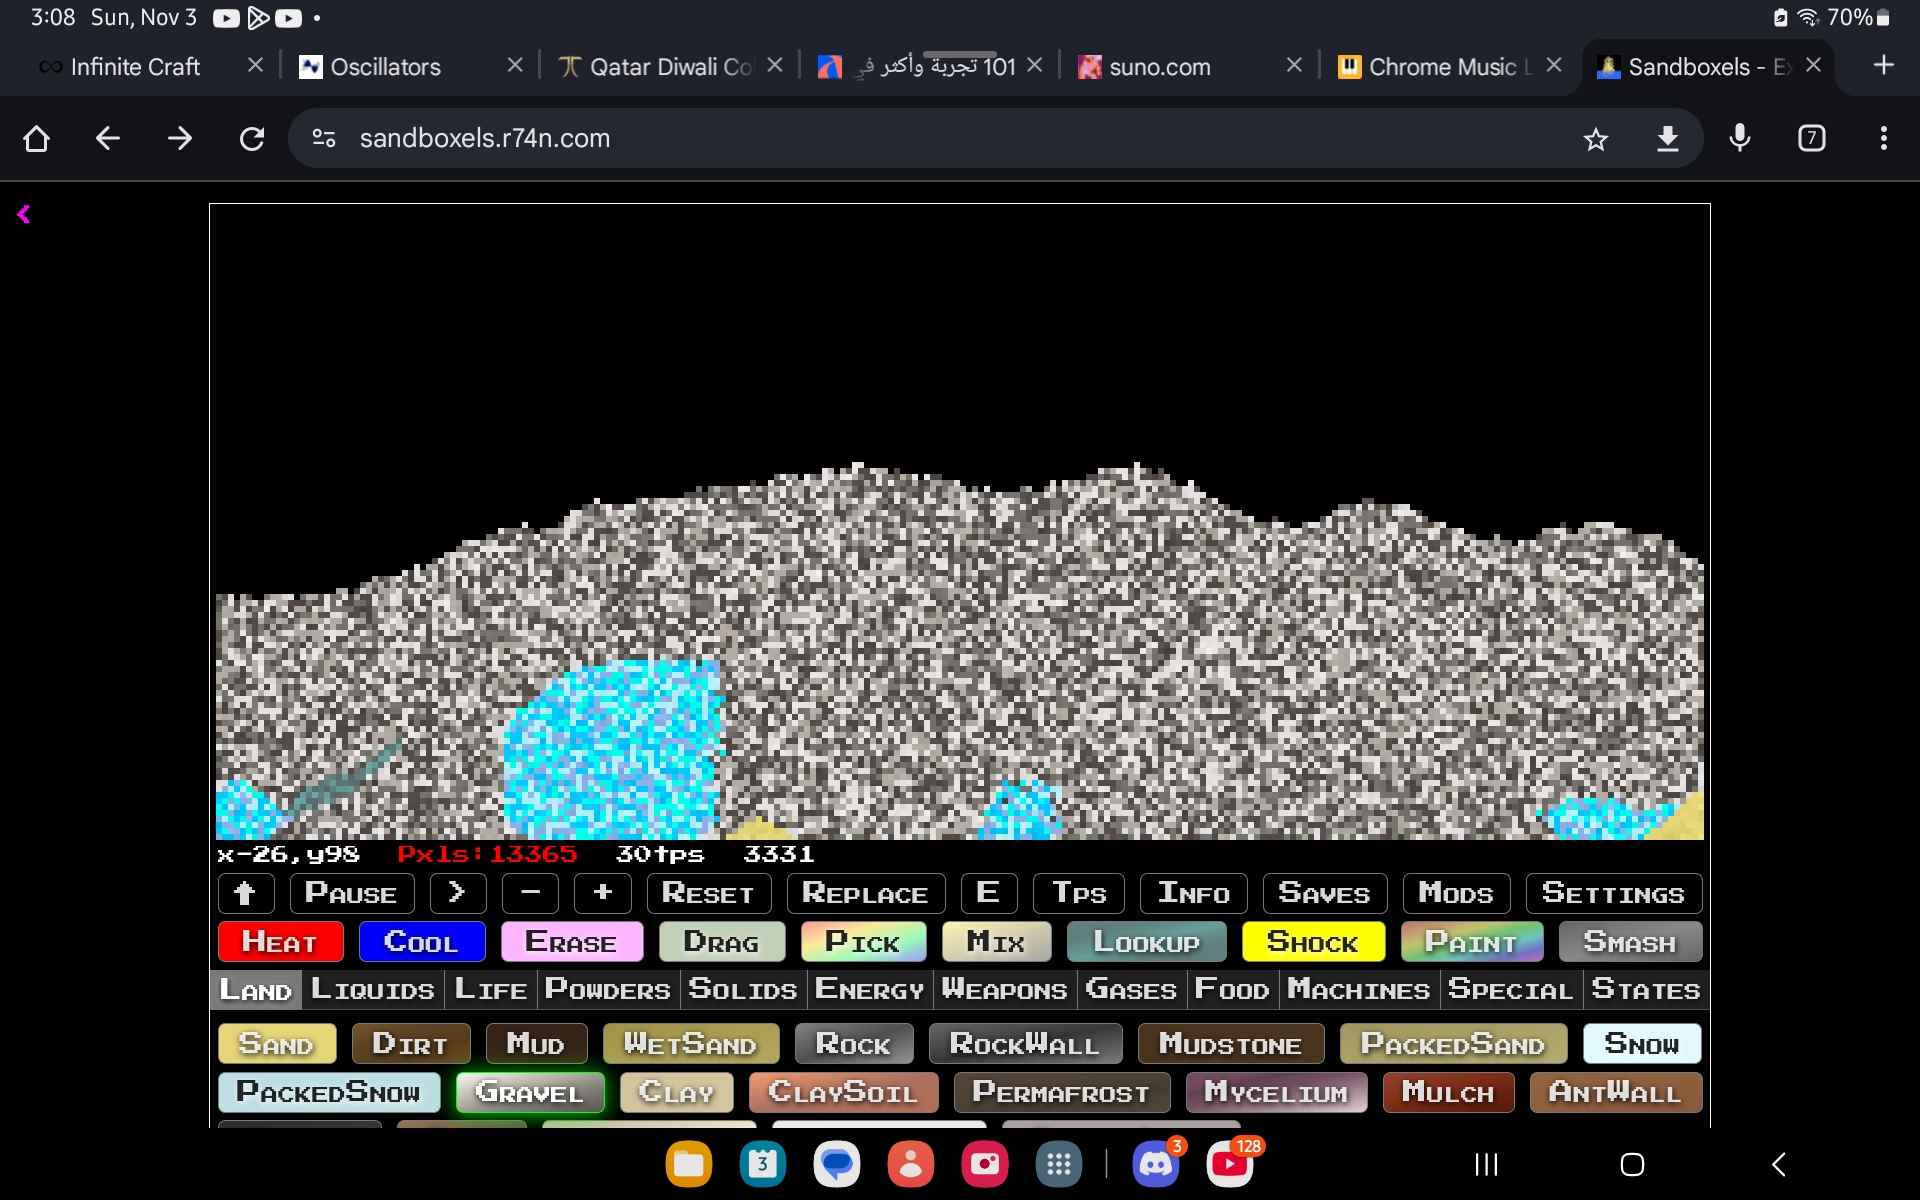Select the Pick tool
Image resolution: width=1920 pixels, height=1200 pixels.
[863, 941]
